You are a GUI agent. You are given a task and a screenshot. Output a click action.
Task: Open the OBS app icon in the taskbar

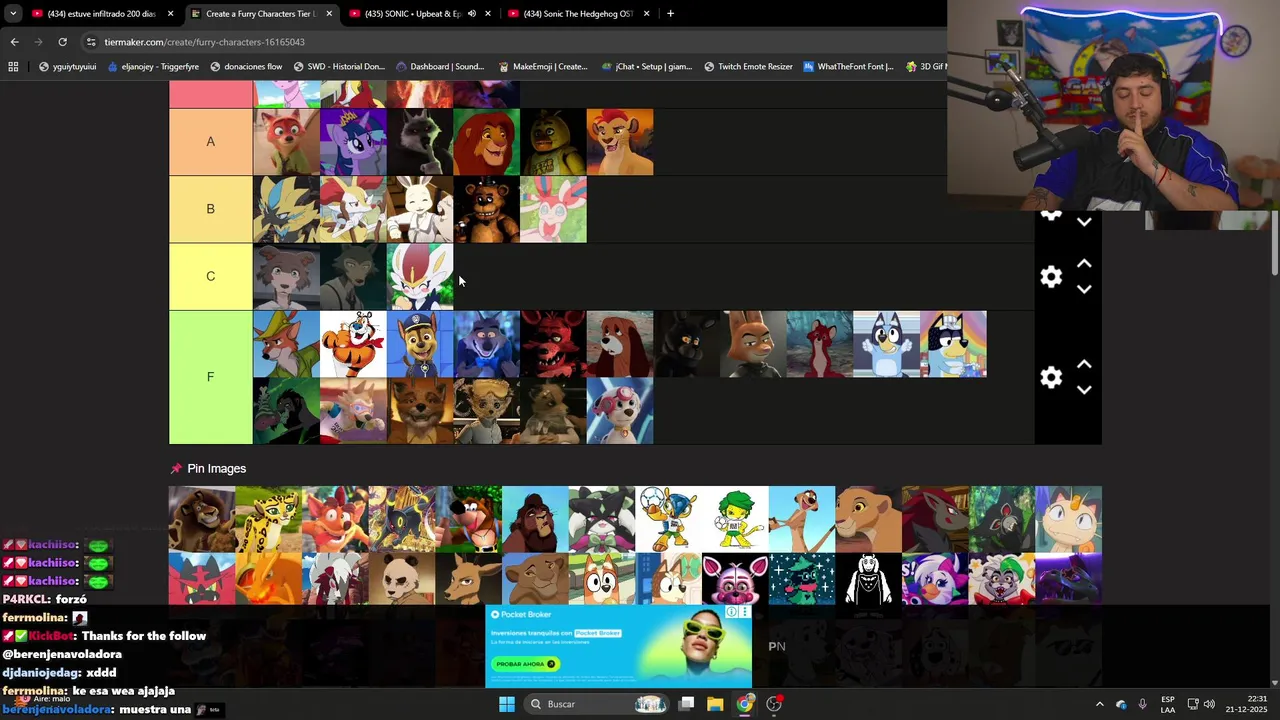pyautogui.click(x=774, y=704)
